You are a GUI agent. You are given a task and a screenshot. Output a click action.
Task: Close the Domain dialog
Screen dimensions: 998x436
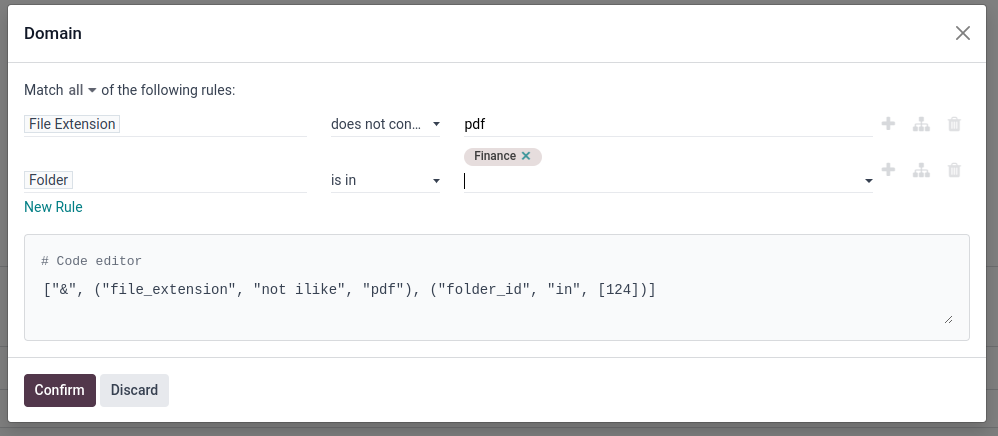pyautogui.click(x=962, y=33)
